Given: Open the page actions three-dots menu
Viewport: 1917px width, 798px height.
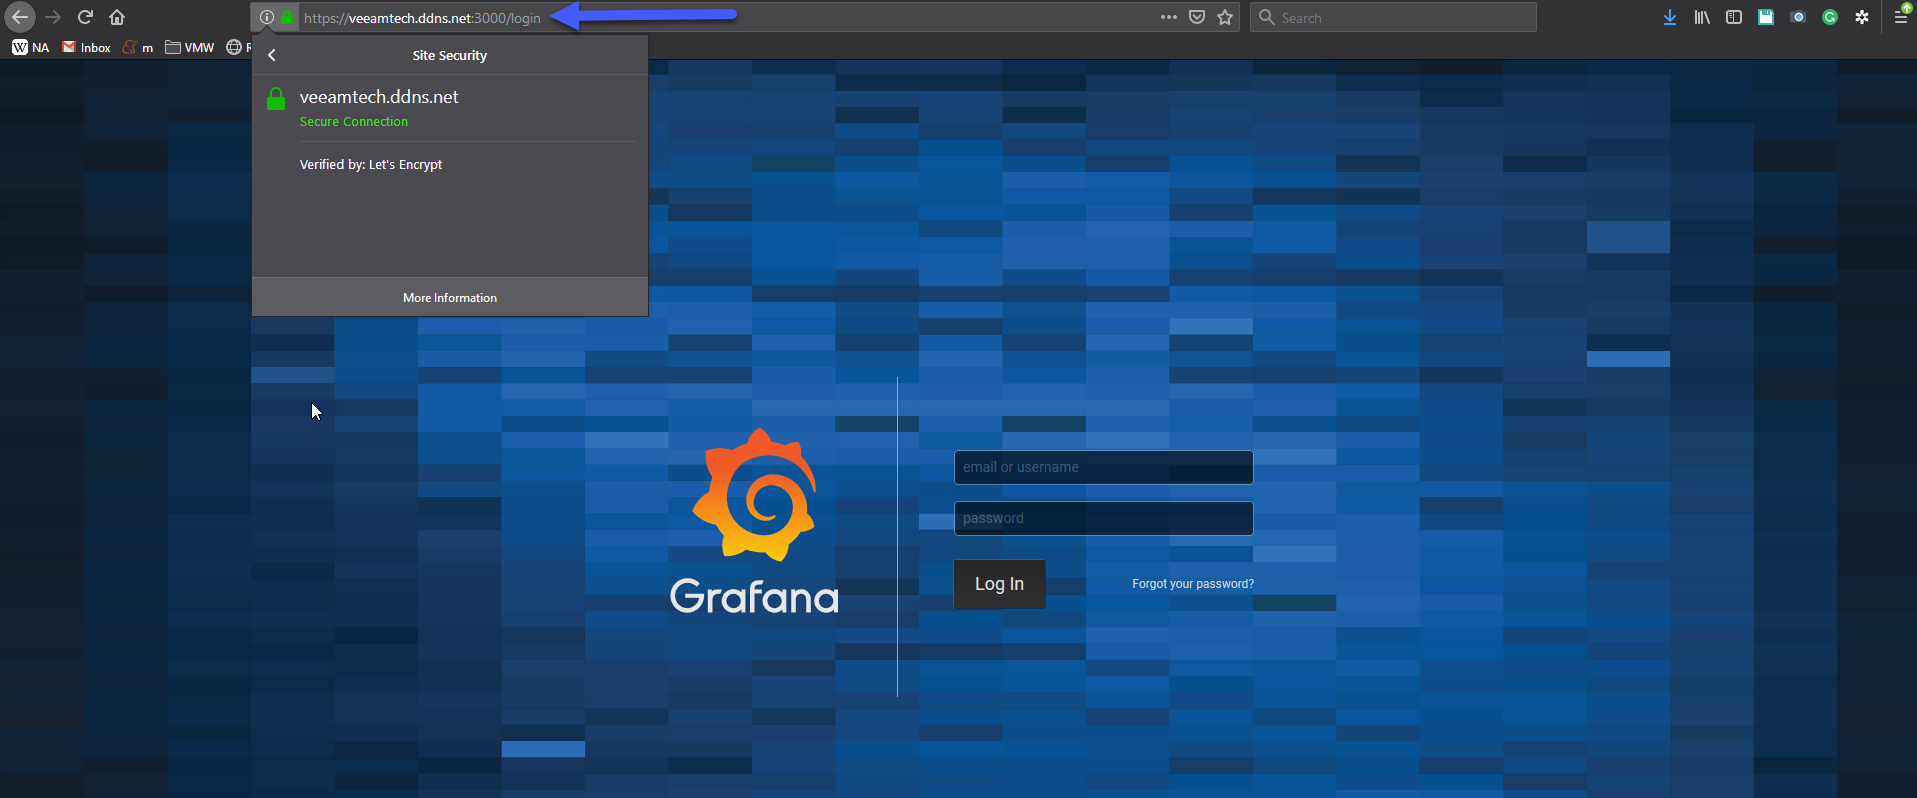Looking at the screenshot, I should 1169,17.
